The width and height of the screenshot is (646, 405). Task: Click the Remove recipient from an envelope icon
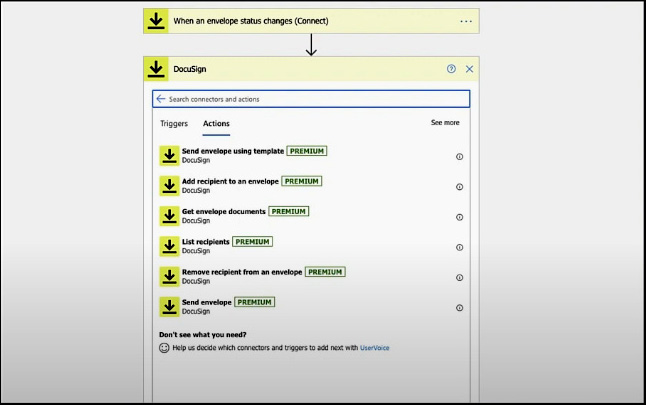pyautogui.click(x=169, y=276)
